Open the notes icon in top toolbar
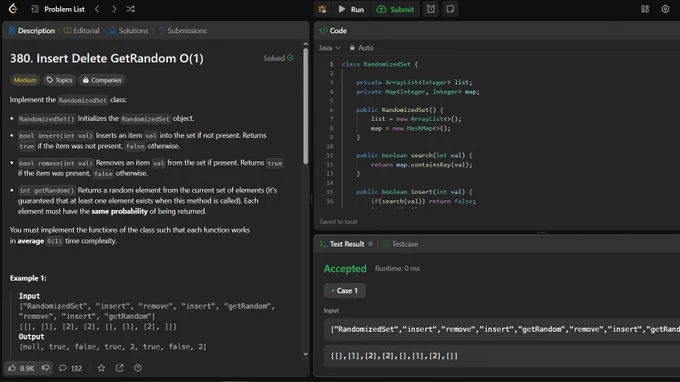This screenshot has width=680, height=382. click(450, 9)
